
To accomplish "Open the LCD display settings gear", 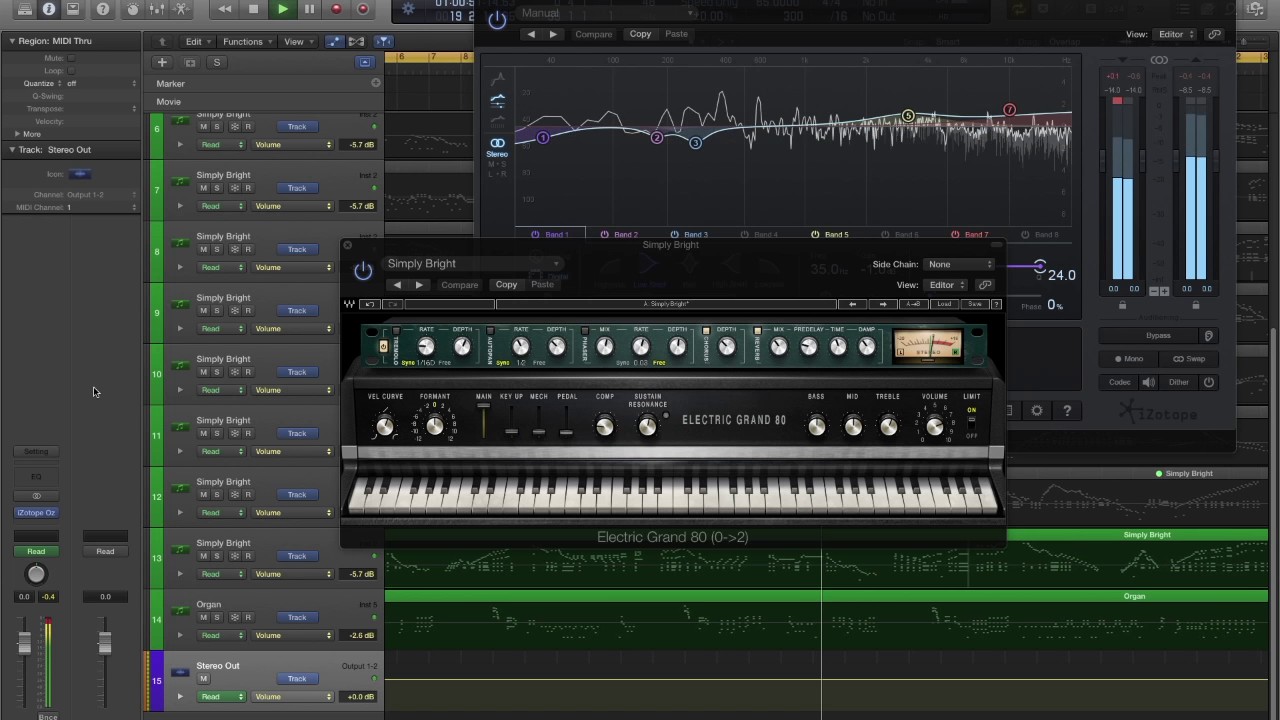I will 407,9.
